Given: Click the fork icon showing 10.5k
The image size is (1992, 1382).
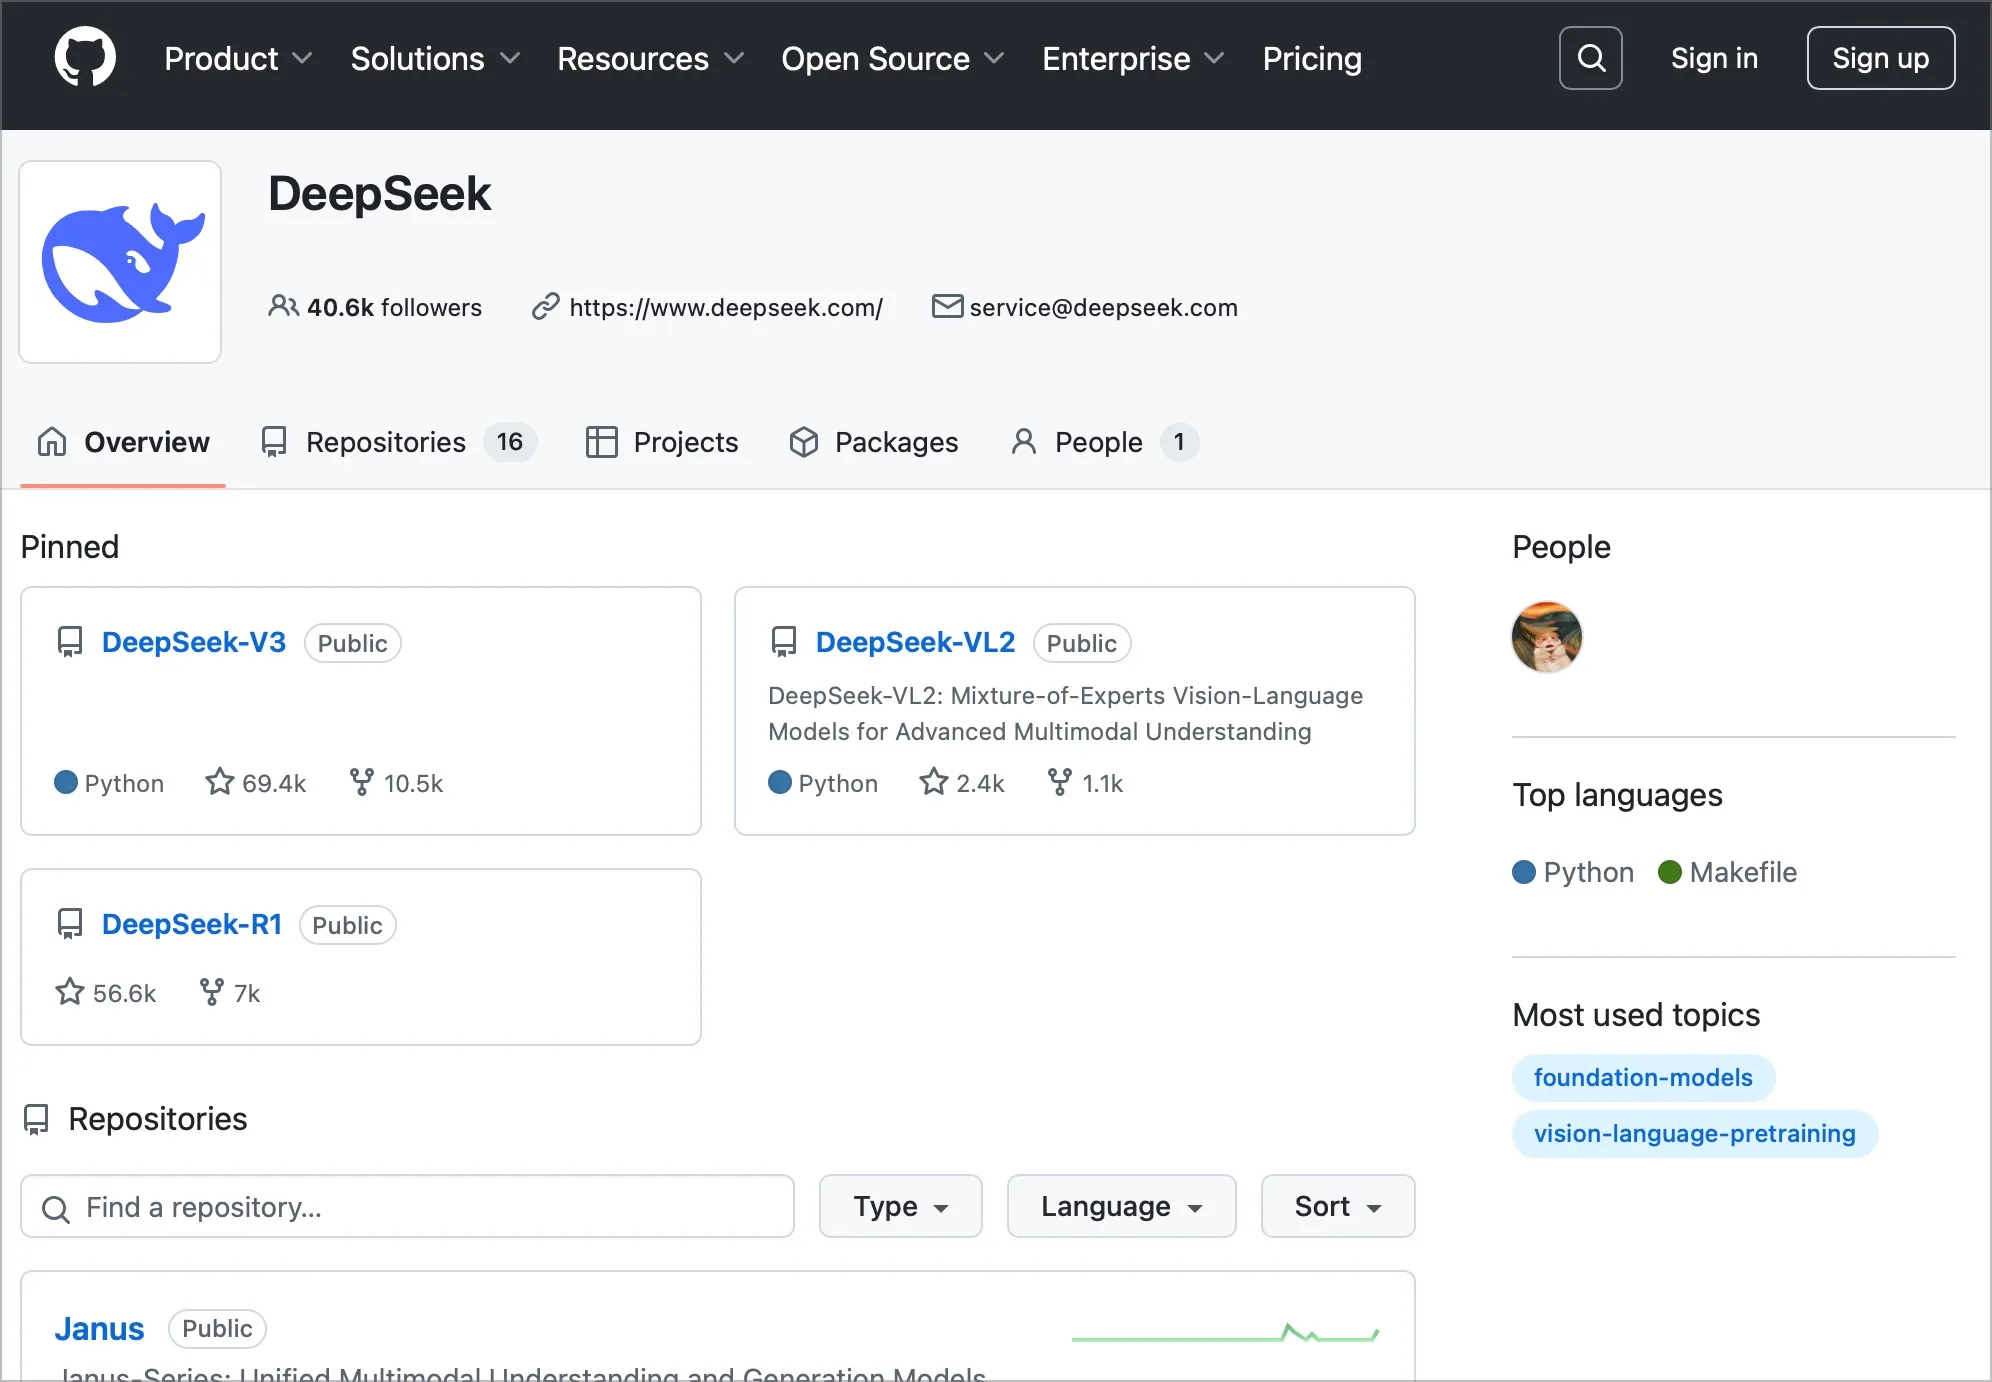Looking at the screenshot, I should tap(361, 781).
